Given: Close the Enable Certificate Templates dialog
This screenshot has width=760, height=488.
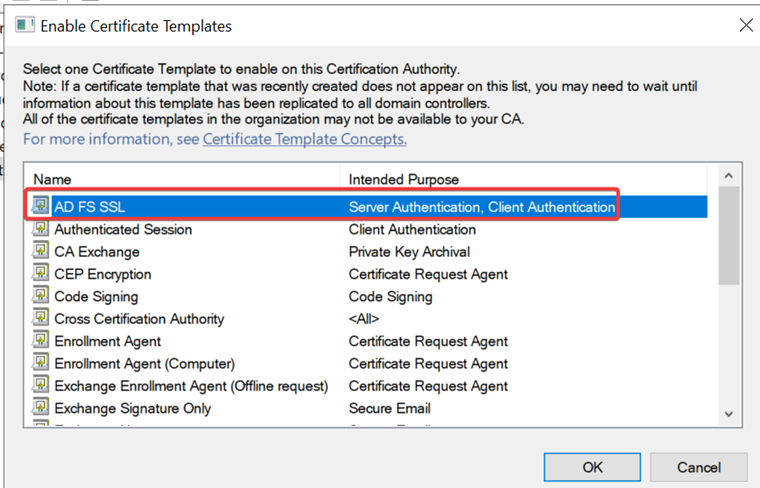Looking at the screenshot, I should point(745,25).
